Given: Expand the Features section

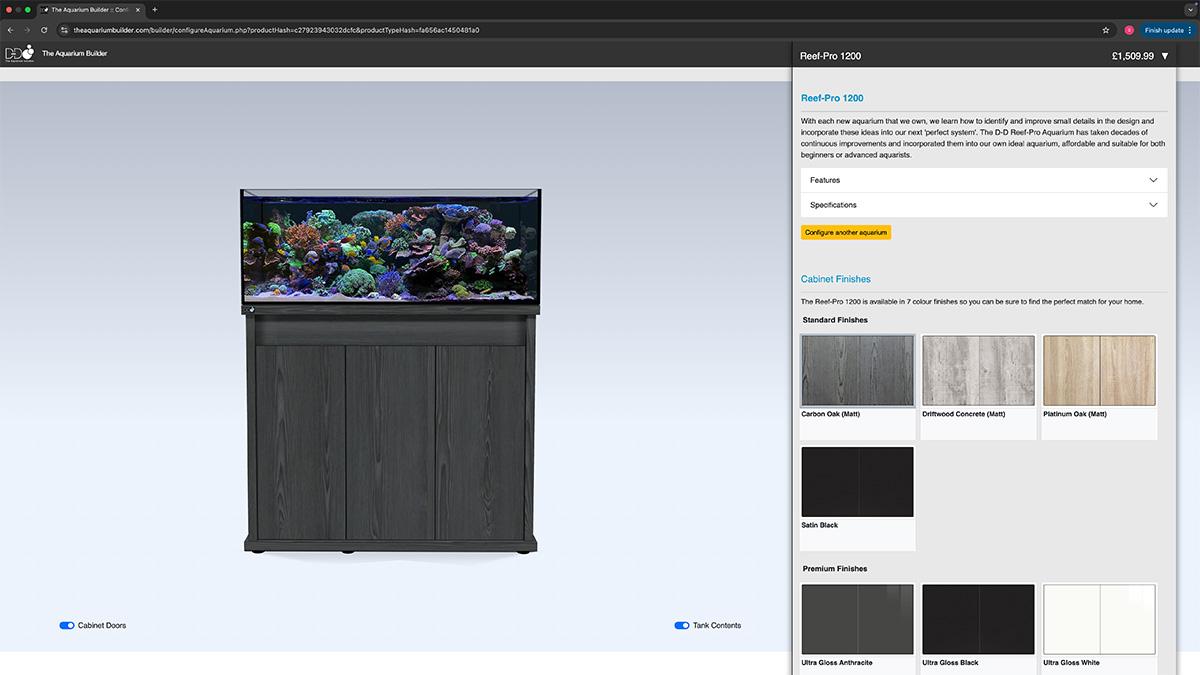Looking at the screenshot, I should (984, 180).
